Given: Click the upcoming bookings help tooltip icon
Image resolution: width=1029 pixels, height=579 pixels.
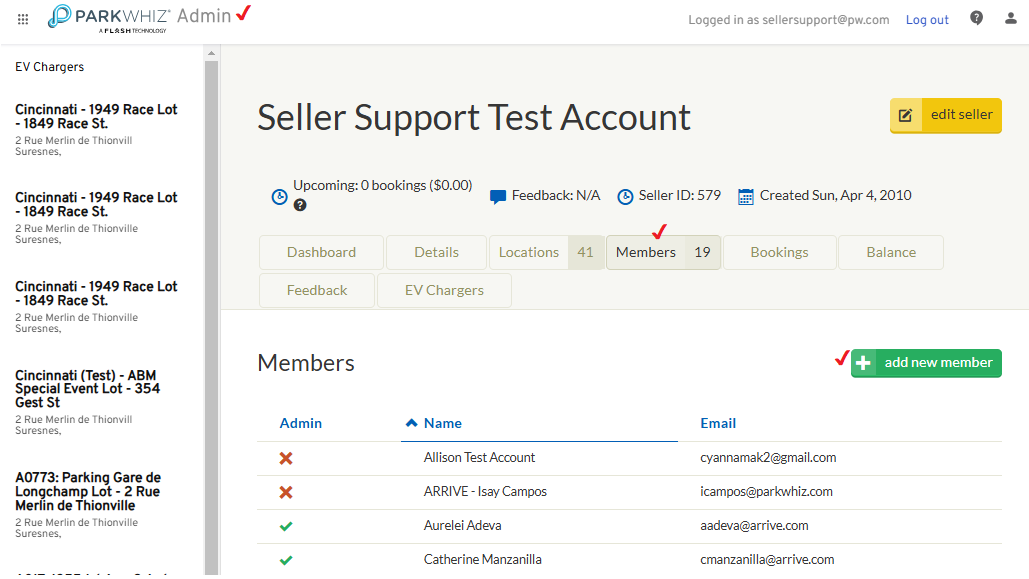Looking at the screenshot, I should tap(300, 205).
